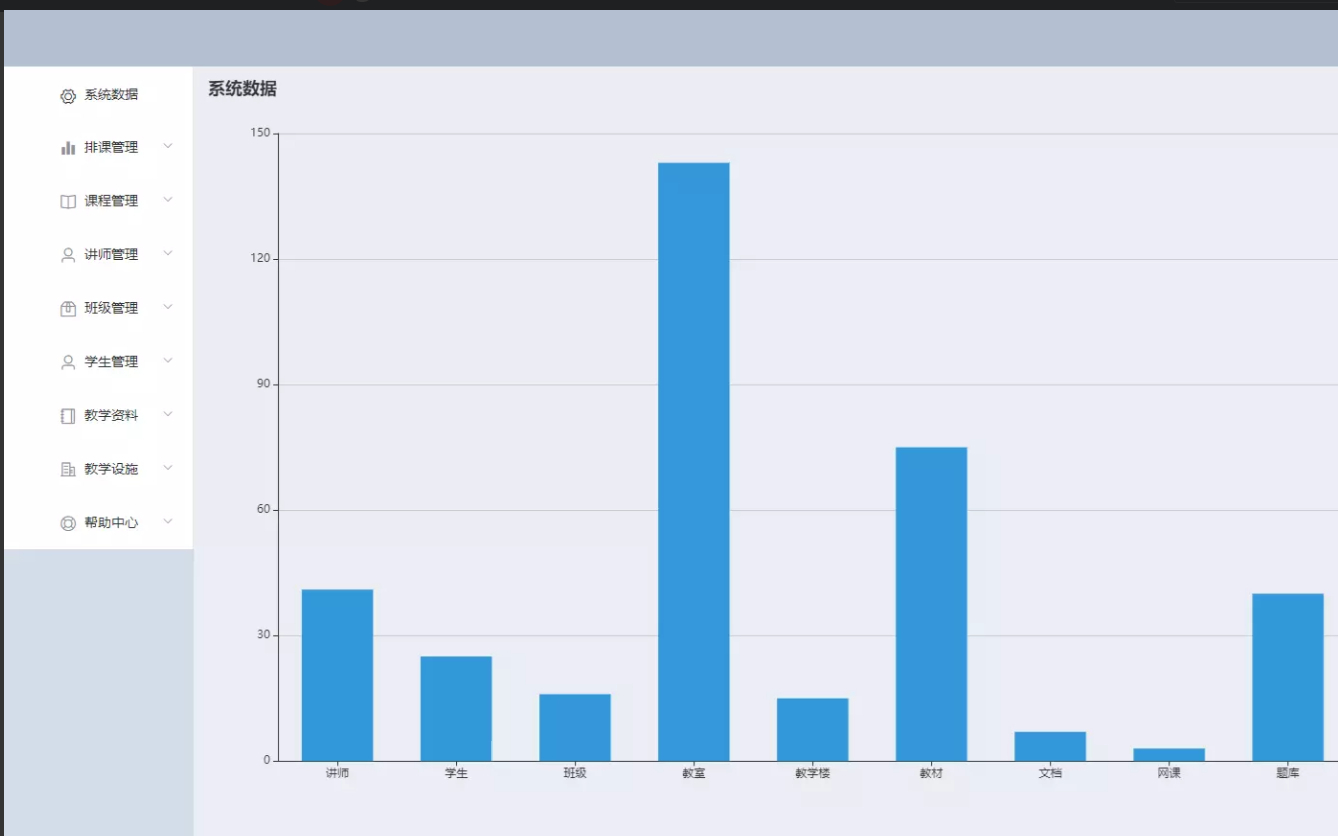
Task: Expand the 班级管理 chevron
Action: pos(168,307)
